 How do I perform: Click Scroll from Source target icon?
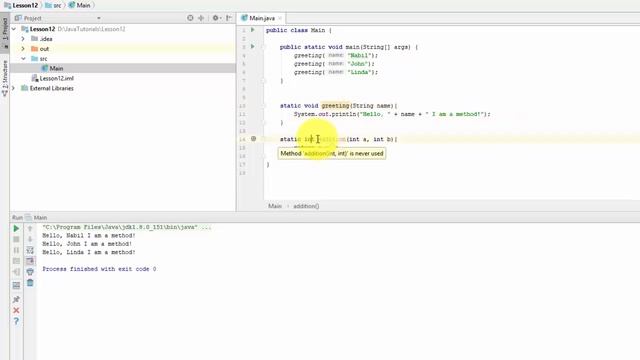(x=190, y=18)
